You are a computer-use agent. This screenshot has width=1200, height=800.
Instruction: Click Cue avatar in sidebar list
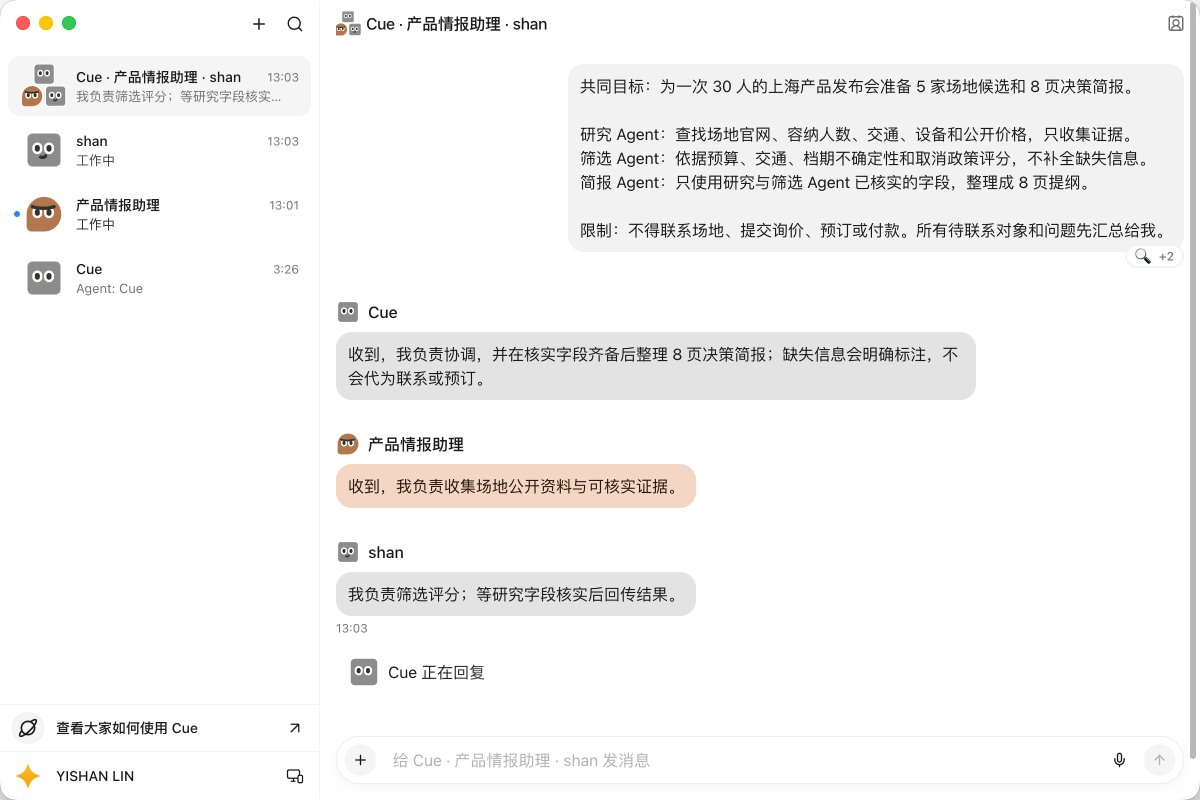[x=44, y=278]
